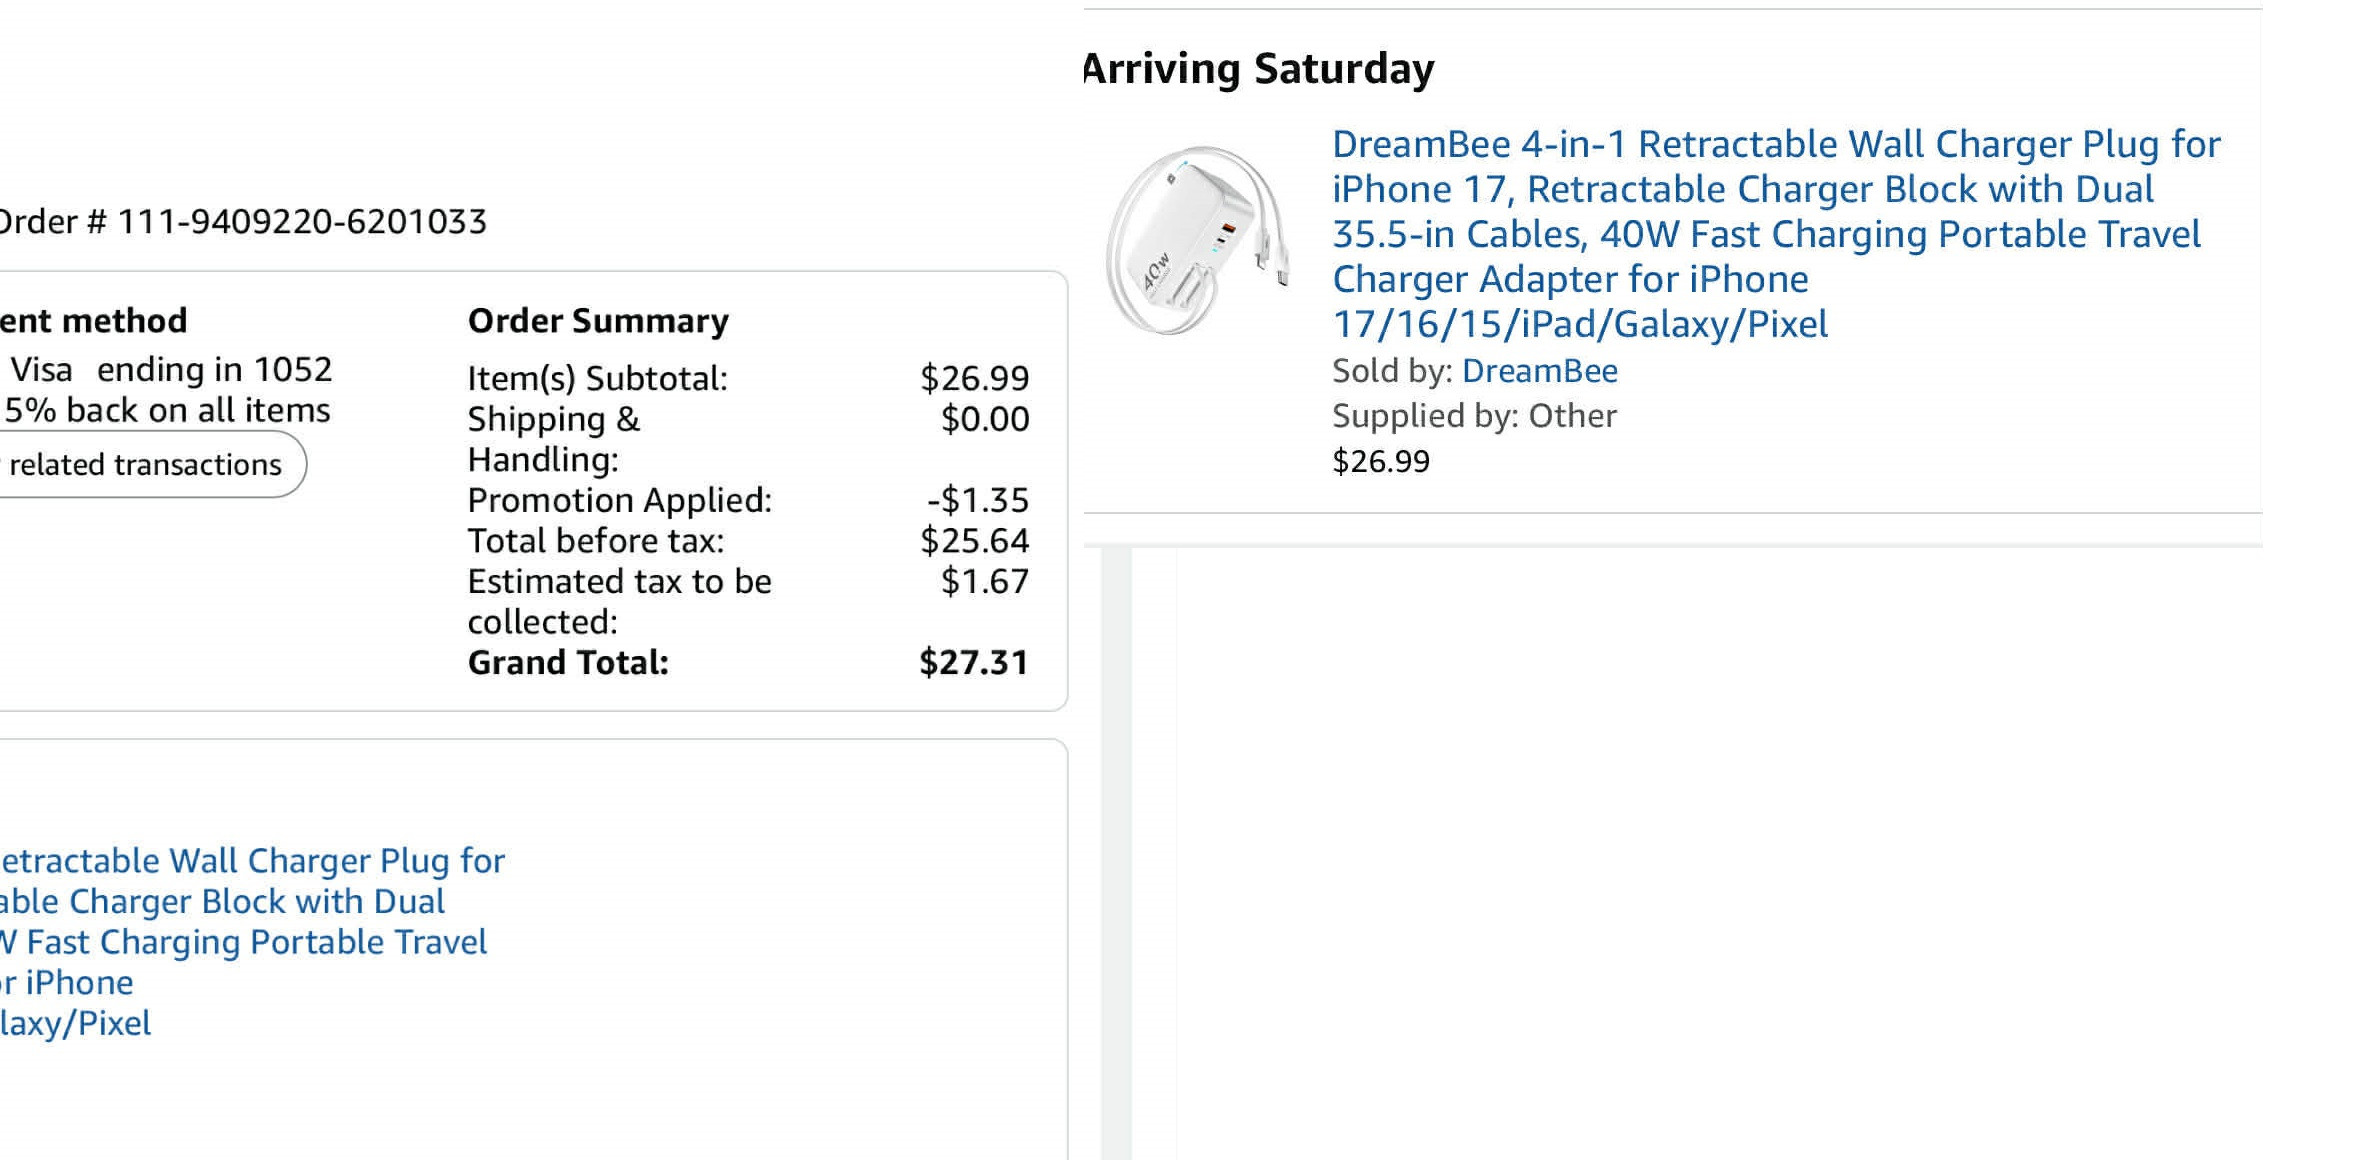The image size is (2356, 1160).
Task: Click the Total before tax amount $25.64
Action: [974, 541]
